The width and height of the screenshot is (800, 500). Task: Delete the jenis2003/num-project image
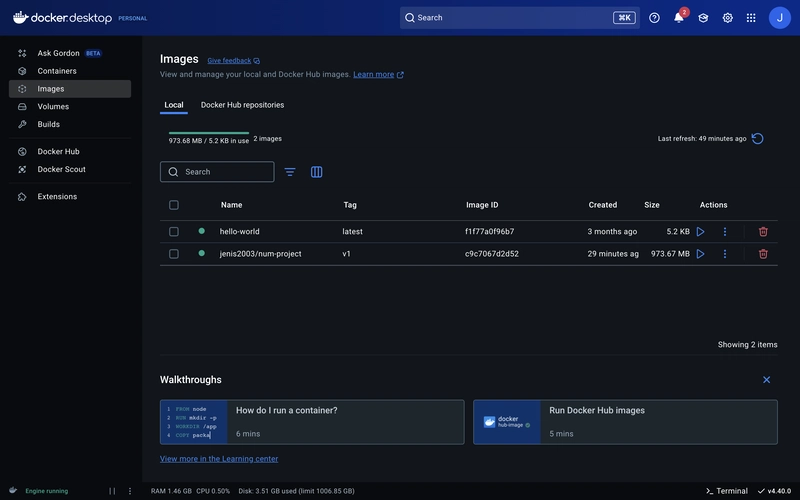coord(763,254)
